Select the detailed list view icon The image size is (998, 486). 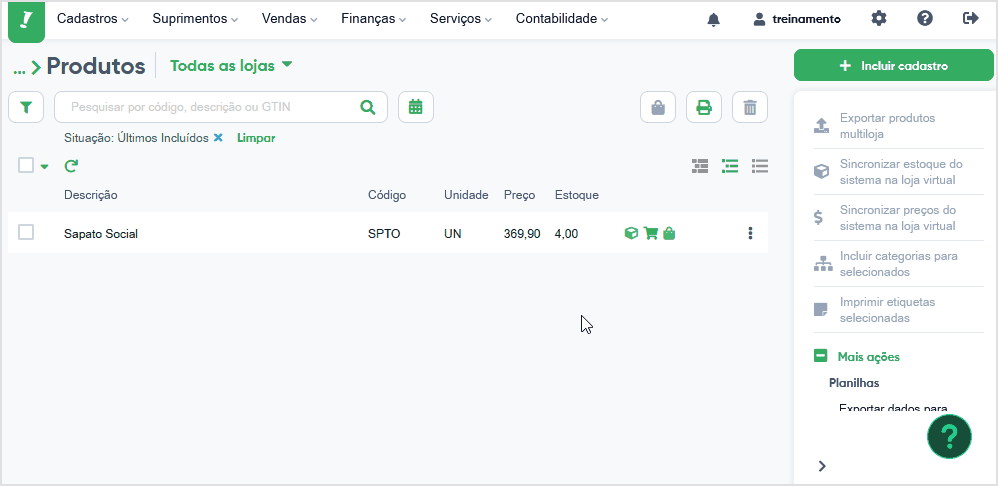point(729,166)
